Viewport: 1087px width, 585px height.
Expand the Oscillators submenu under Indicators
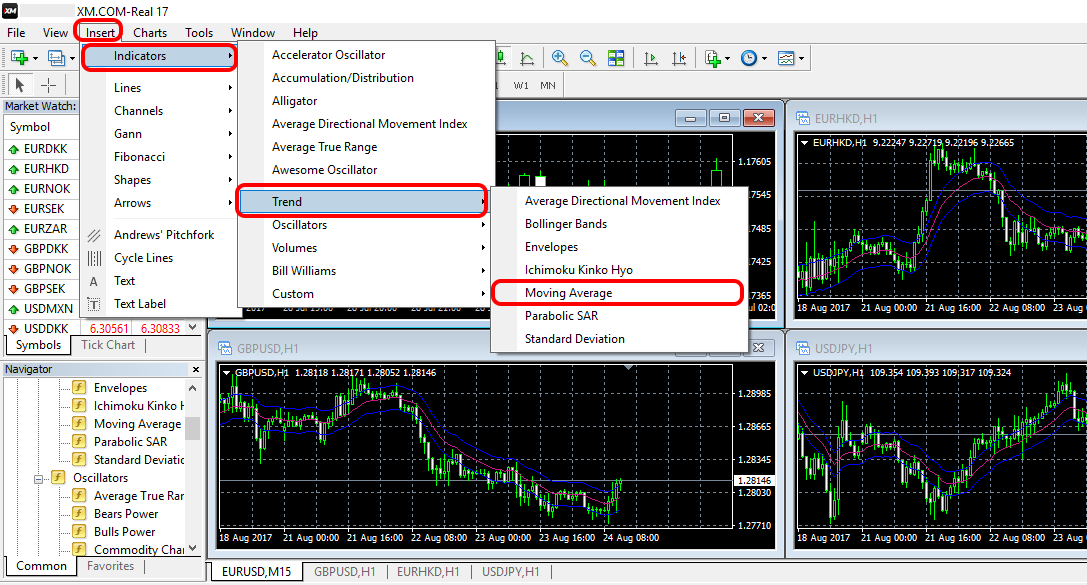point(365,225)
